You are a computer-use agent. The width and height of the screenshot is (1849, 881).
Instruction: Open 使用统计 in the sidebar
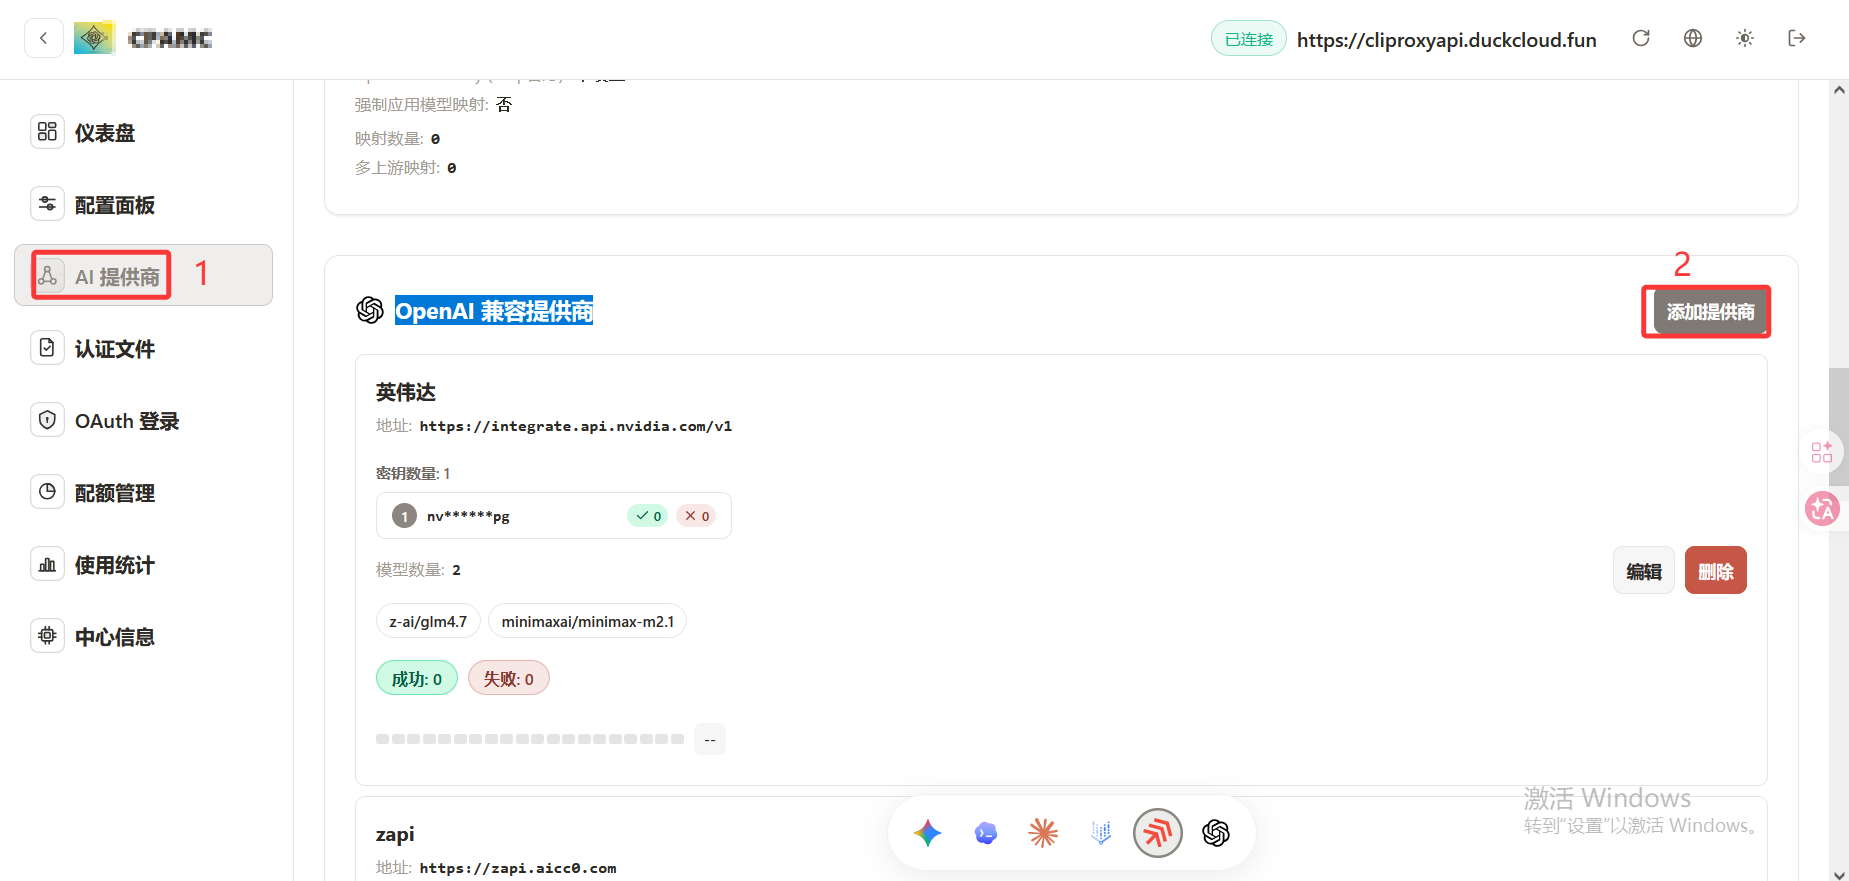pos(143,564)
